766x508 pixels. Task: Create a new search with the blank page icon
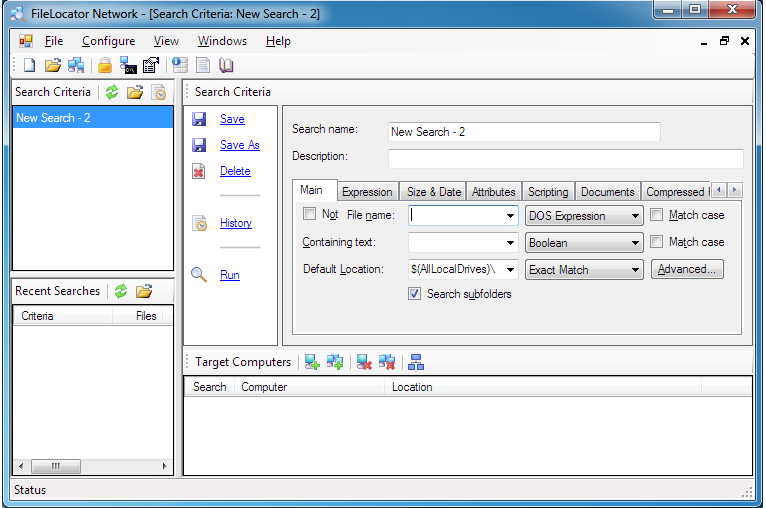[29, 65]
